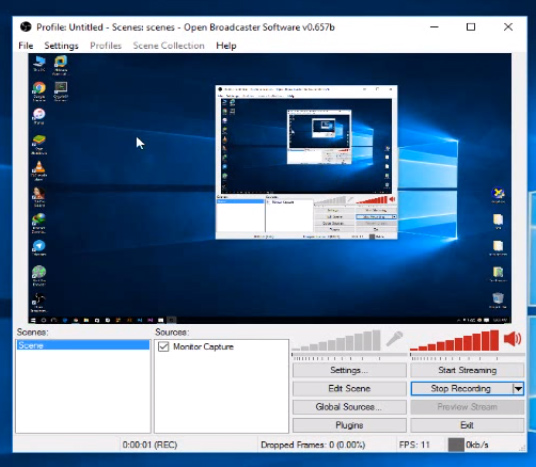The width and height of the screenshot is (536, 467).
Task: Click the OBS logo in title bar
Action: coord(26,27)
